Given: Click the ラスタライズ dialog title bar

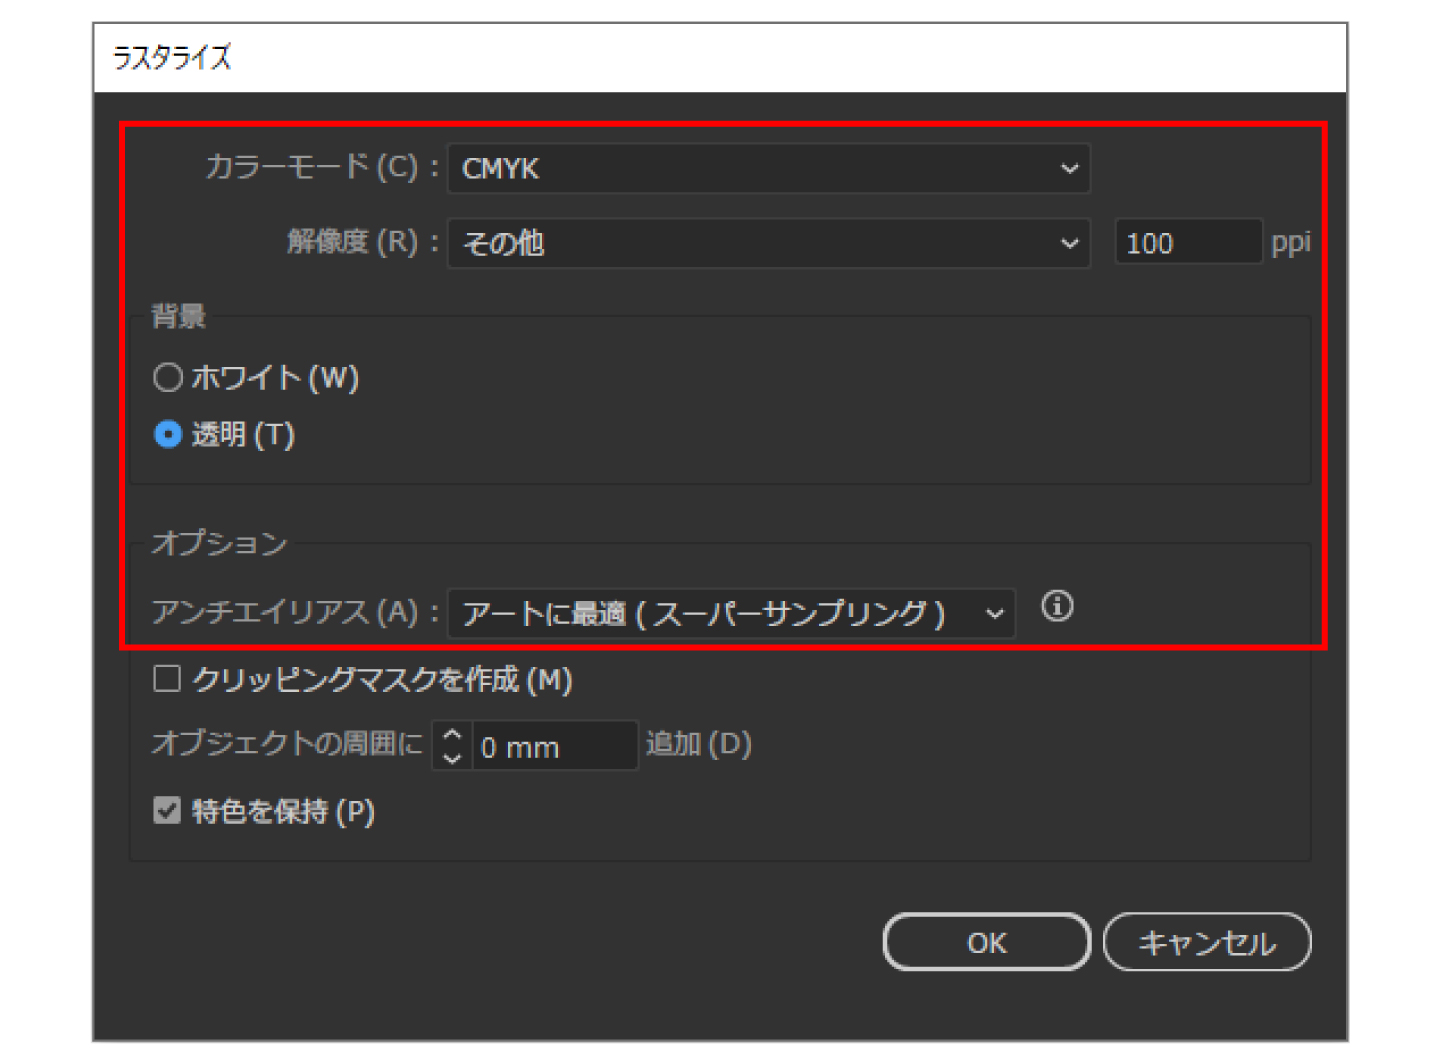Looking at the screenshot, I should pos(719,58).
